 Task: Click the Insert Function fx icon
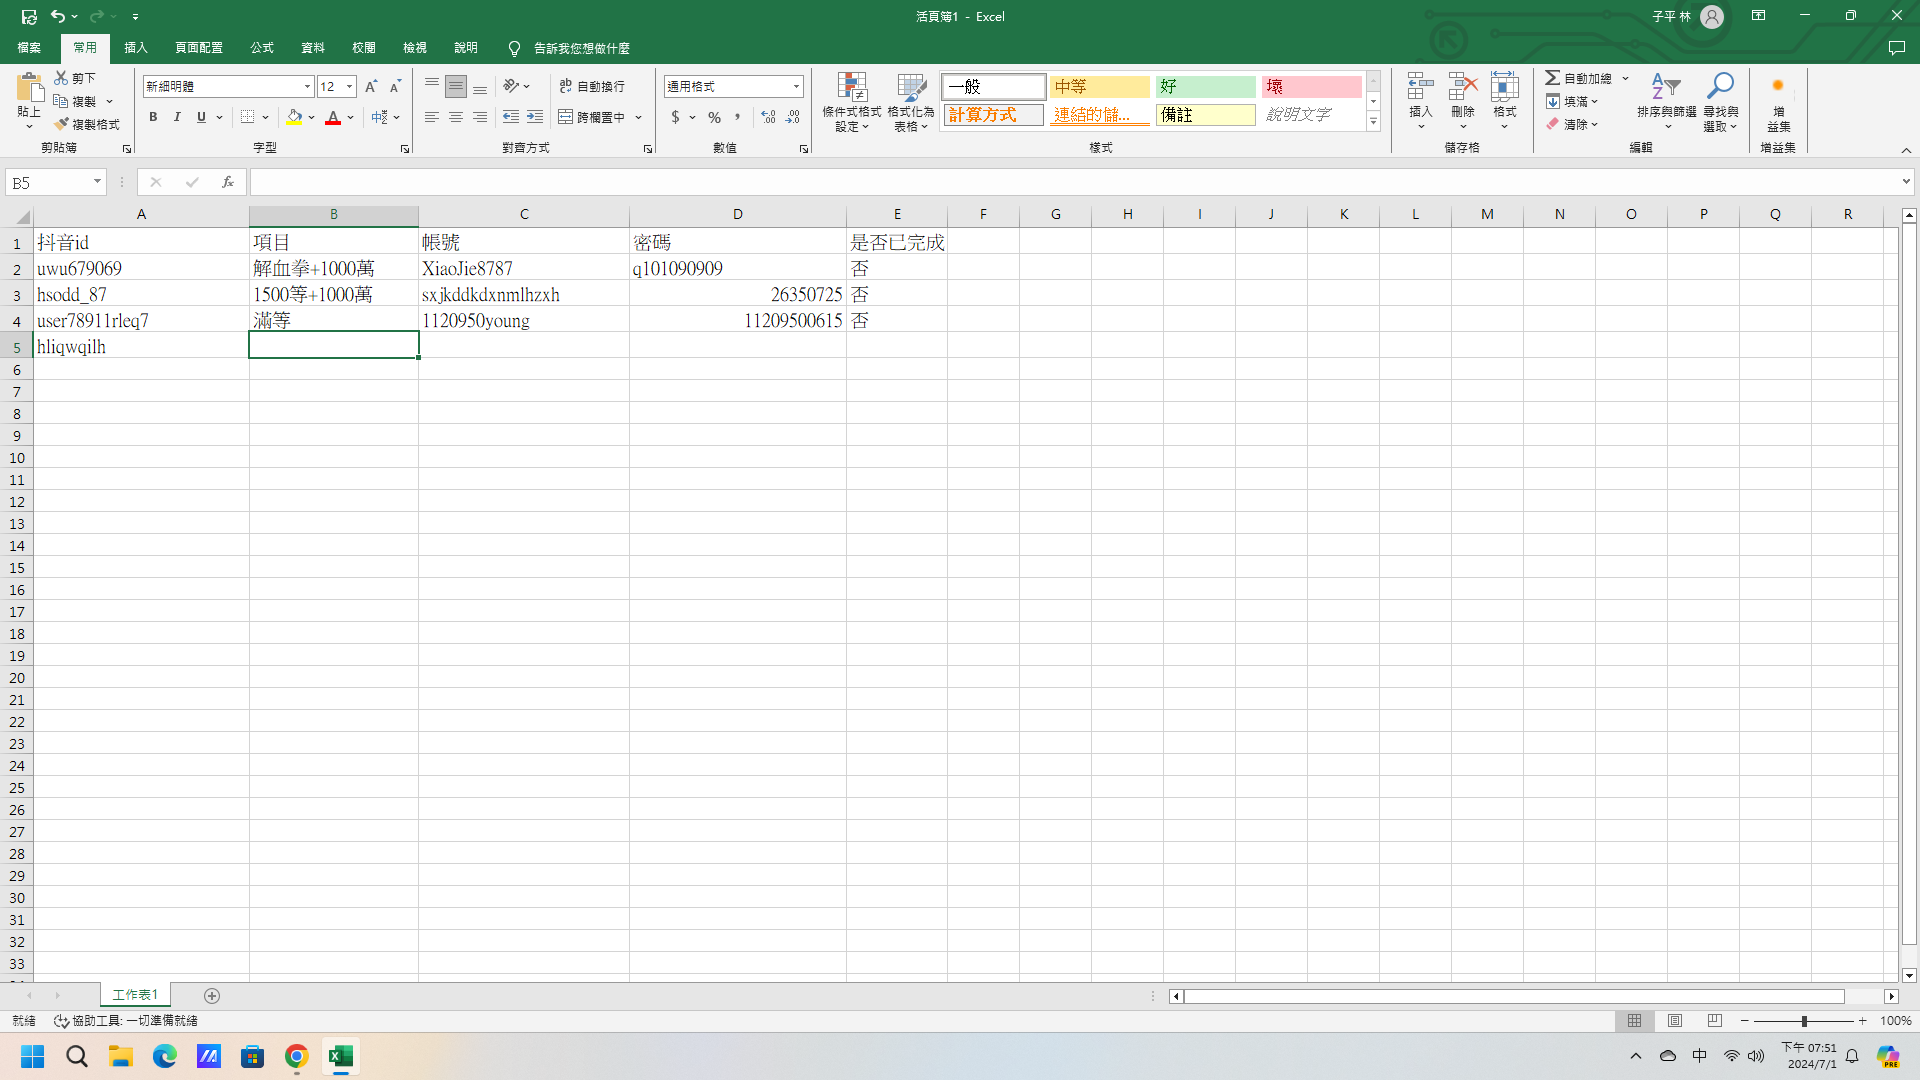228,182
